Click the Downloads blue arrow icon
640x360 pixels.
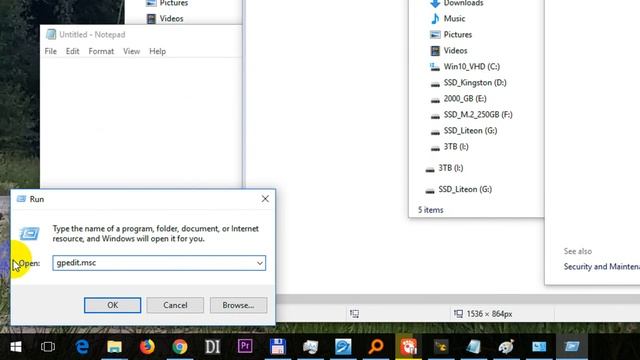click(435, 4)
